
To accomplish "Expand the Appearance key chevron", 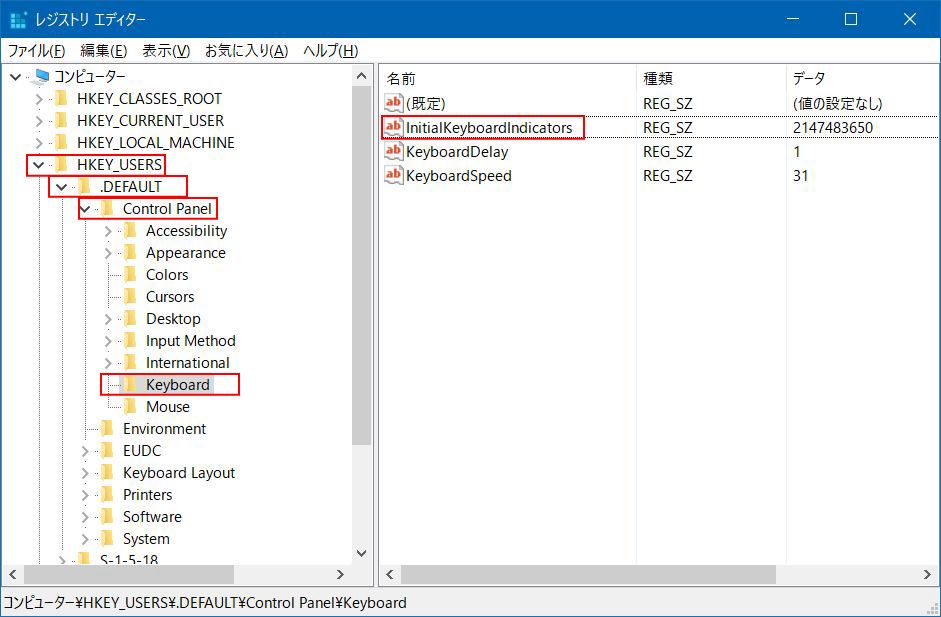I will point(108,253).
